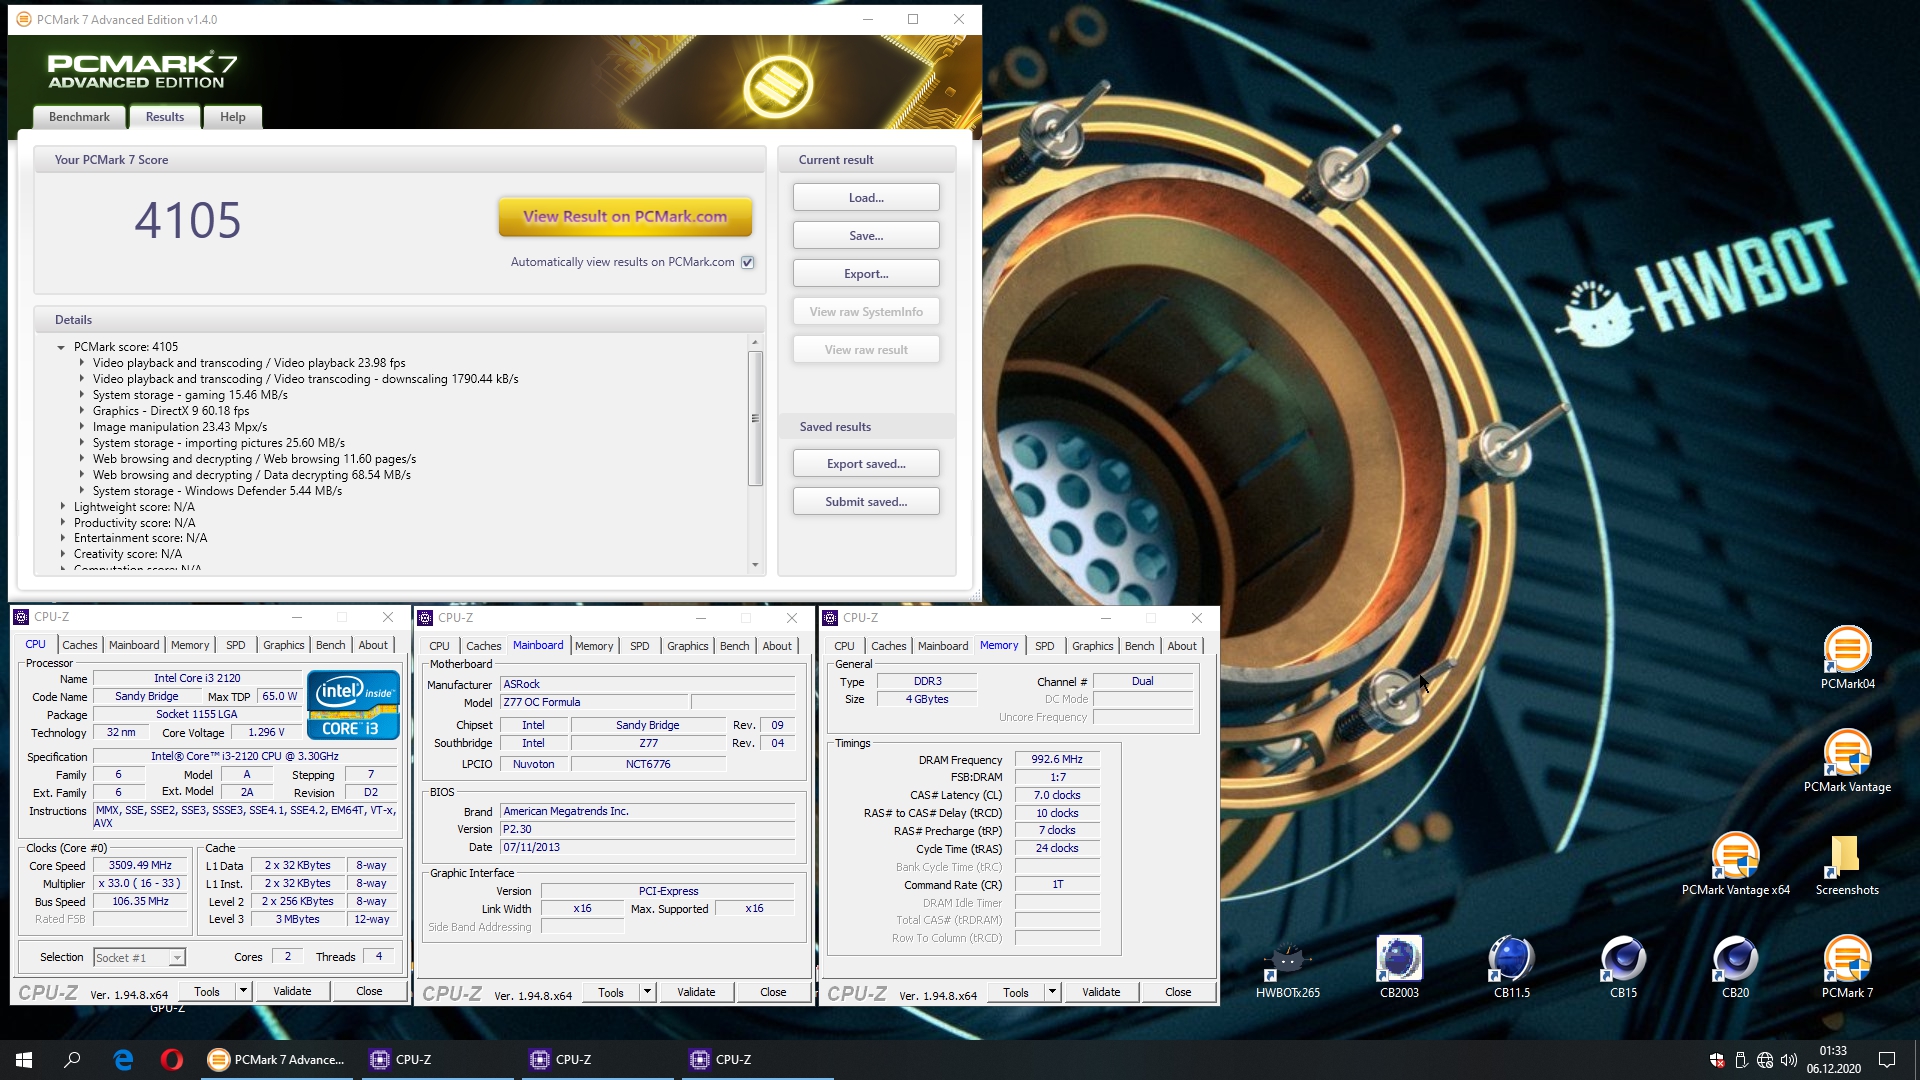Click Close button in CPU-Z Memory window
This screenshot has height=1080, width=1920.
click(x=1178, y=992)
